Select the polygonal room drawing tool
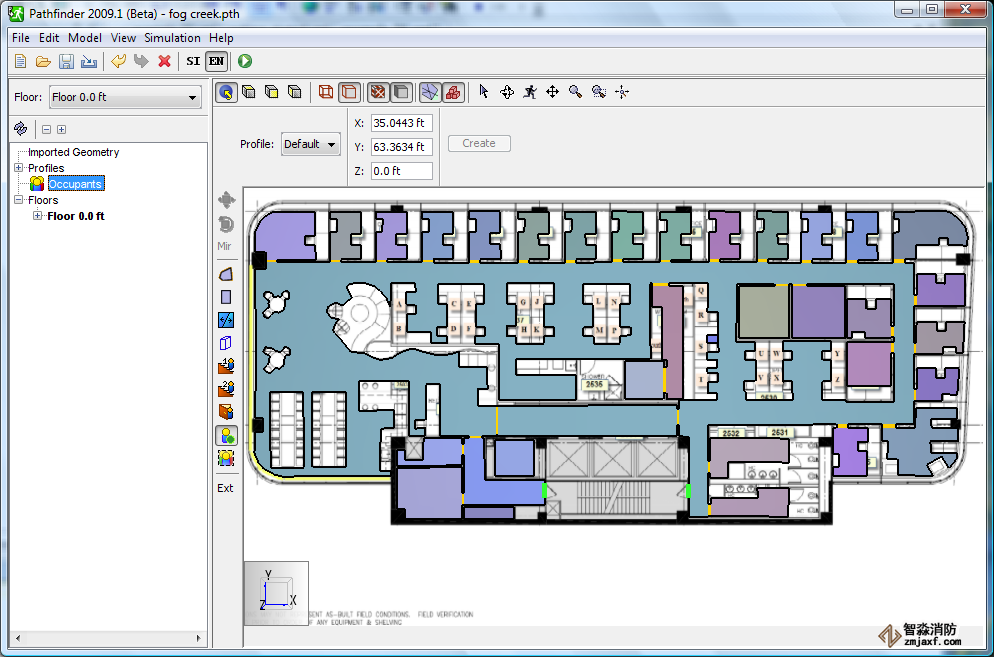 tap(226, 274)
